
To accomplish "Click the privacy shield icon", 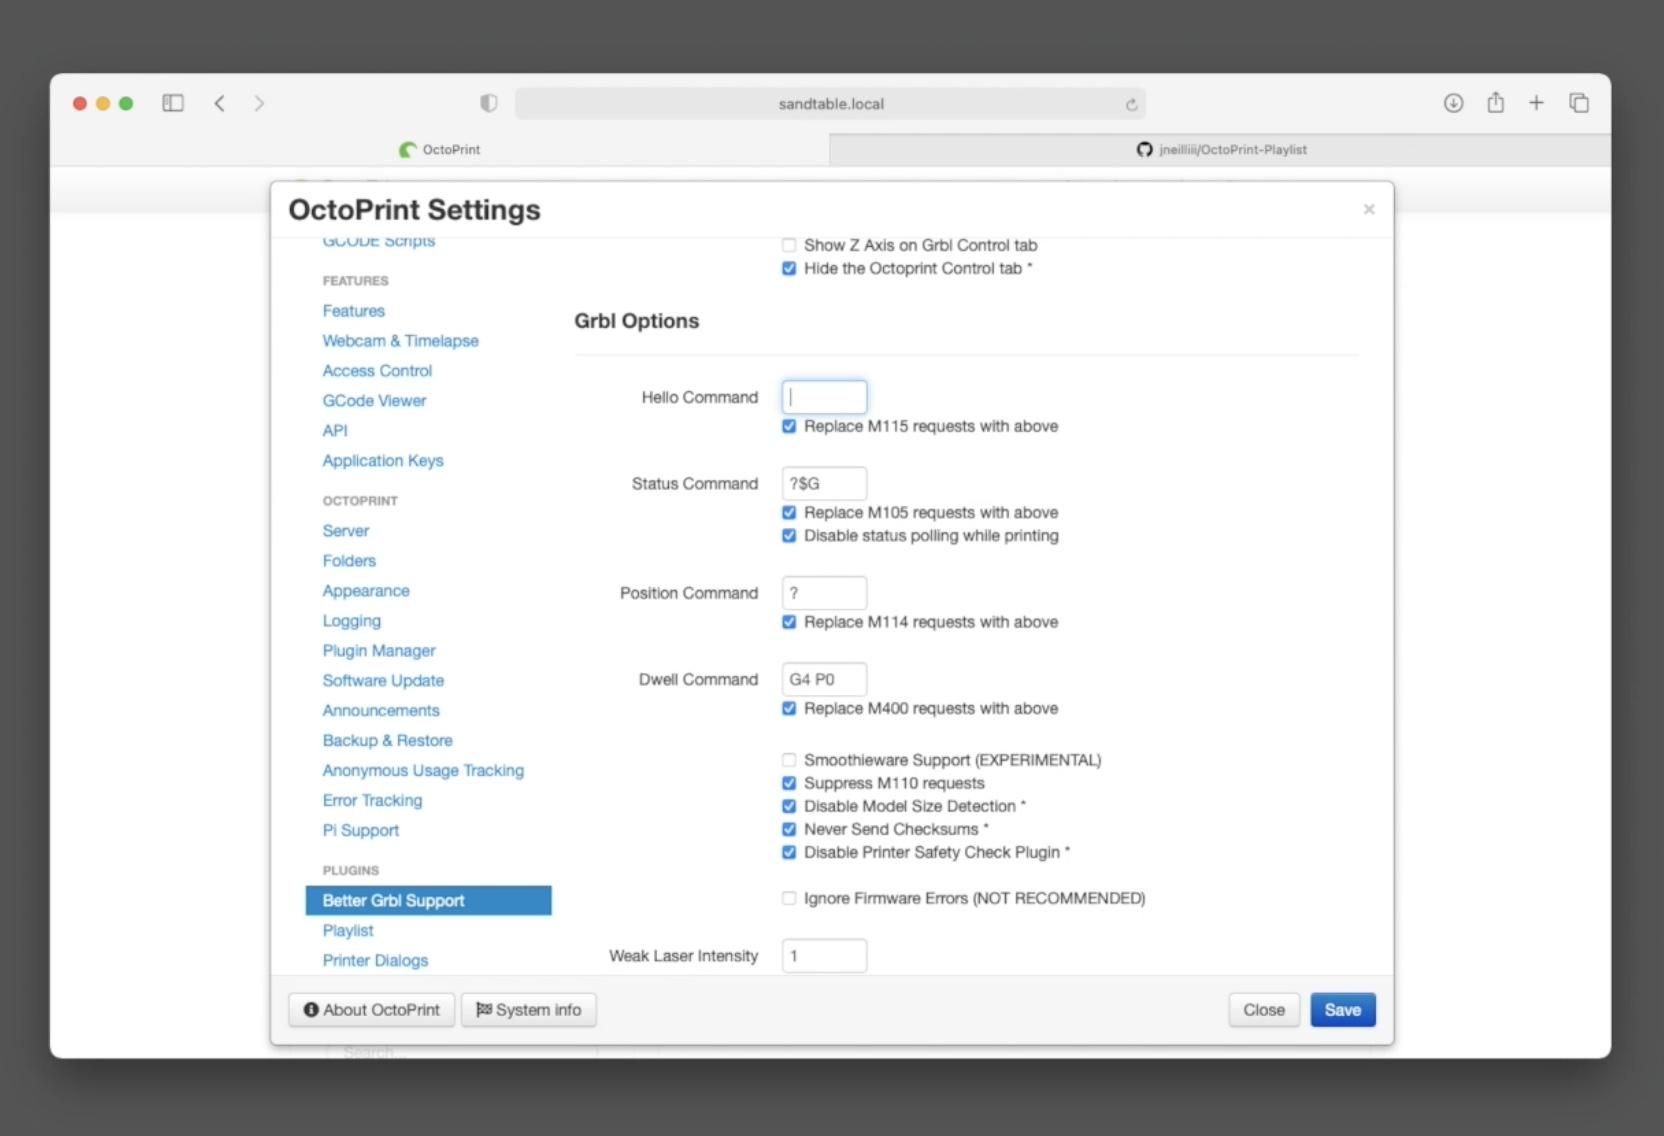I will click(x=489, y=103).
